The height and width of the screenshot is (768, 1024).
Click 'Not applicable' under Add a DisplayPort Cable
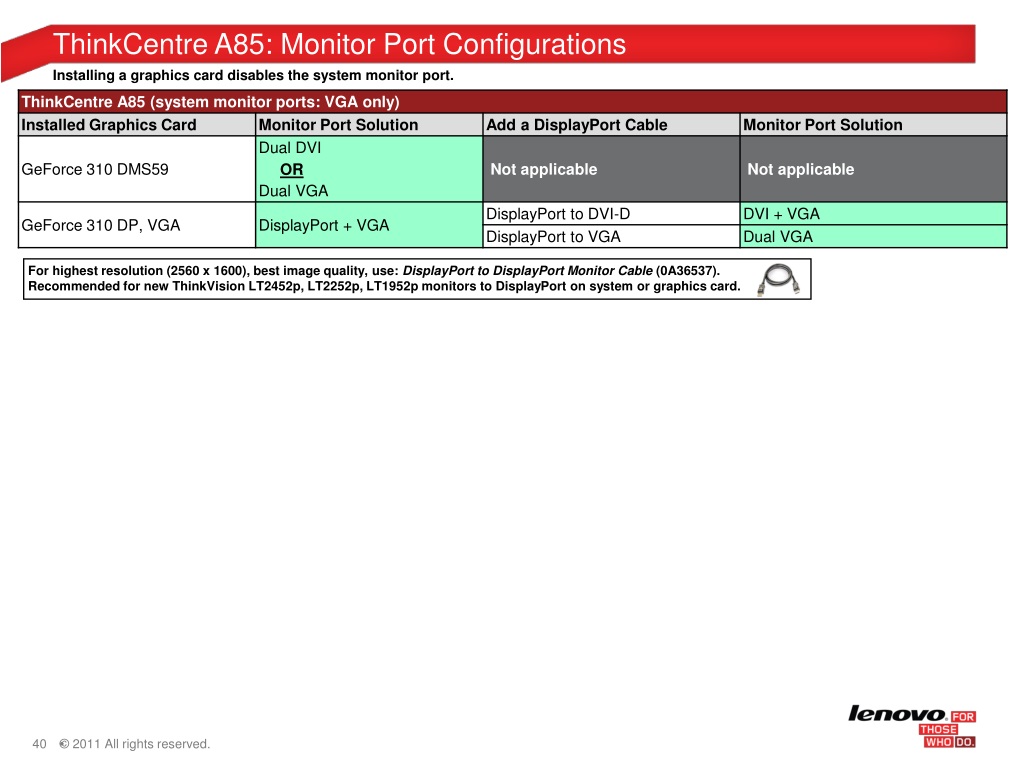click(543, 170)
